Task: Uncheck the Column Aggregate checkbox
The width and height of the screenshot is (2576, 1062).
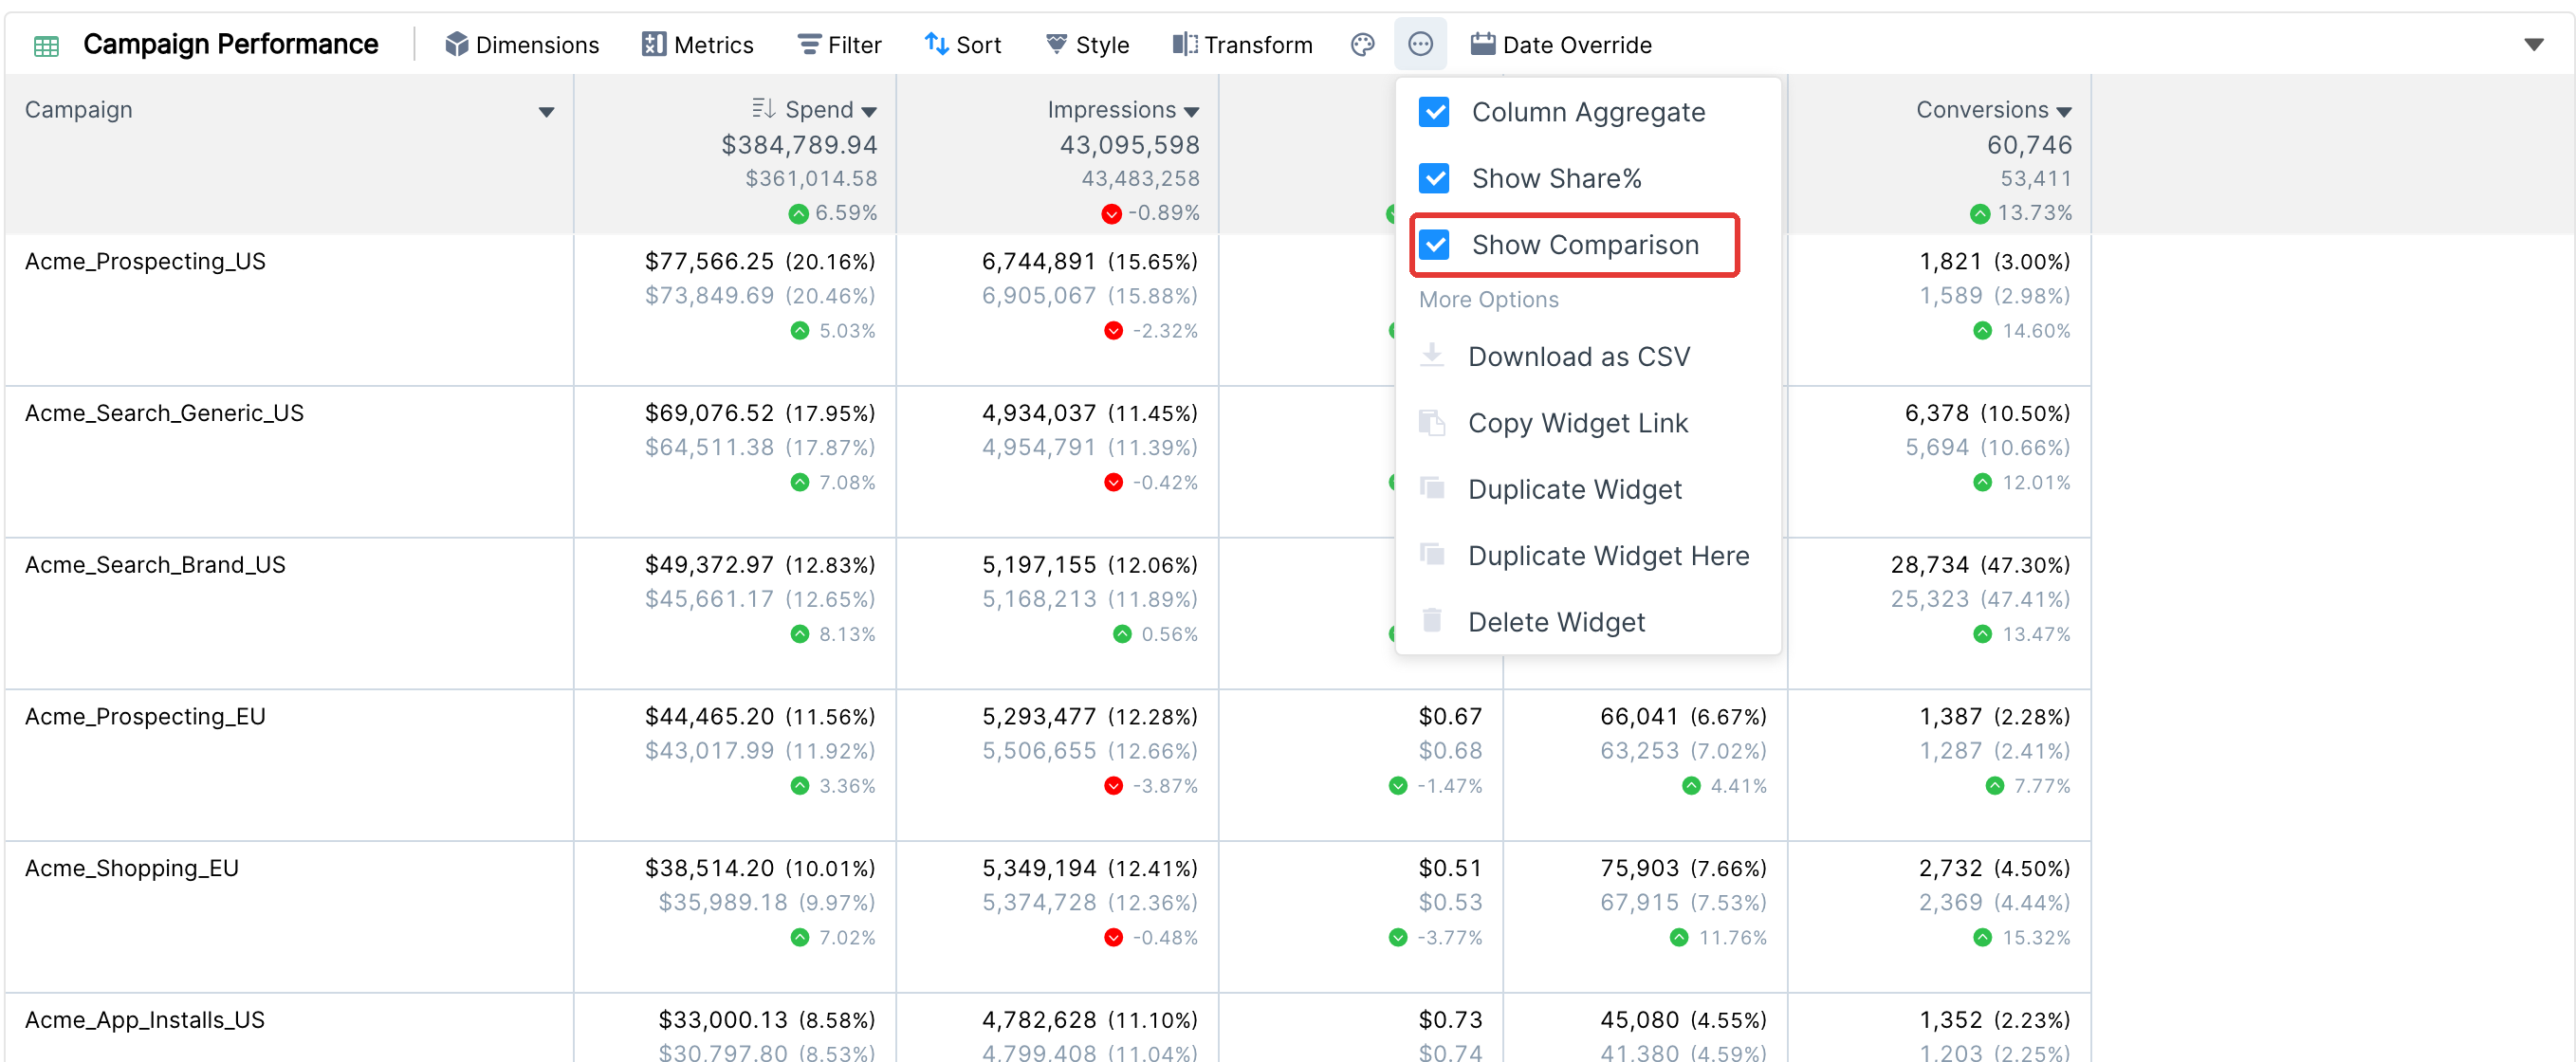Action: pyautogui.click(x=1434, y=112)
